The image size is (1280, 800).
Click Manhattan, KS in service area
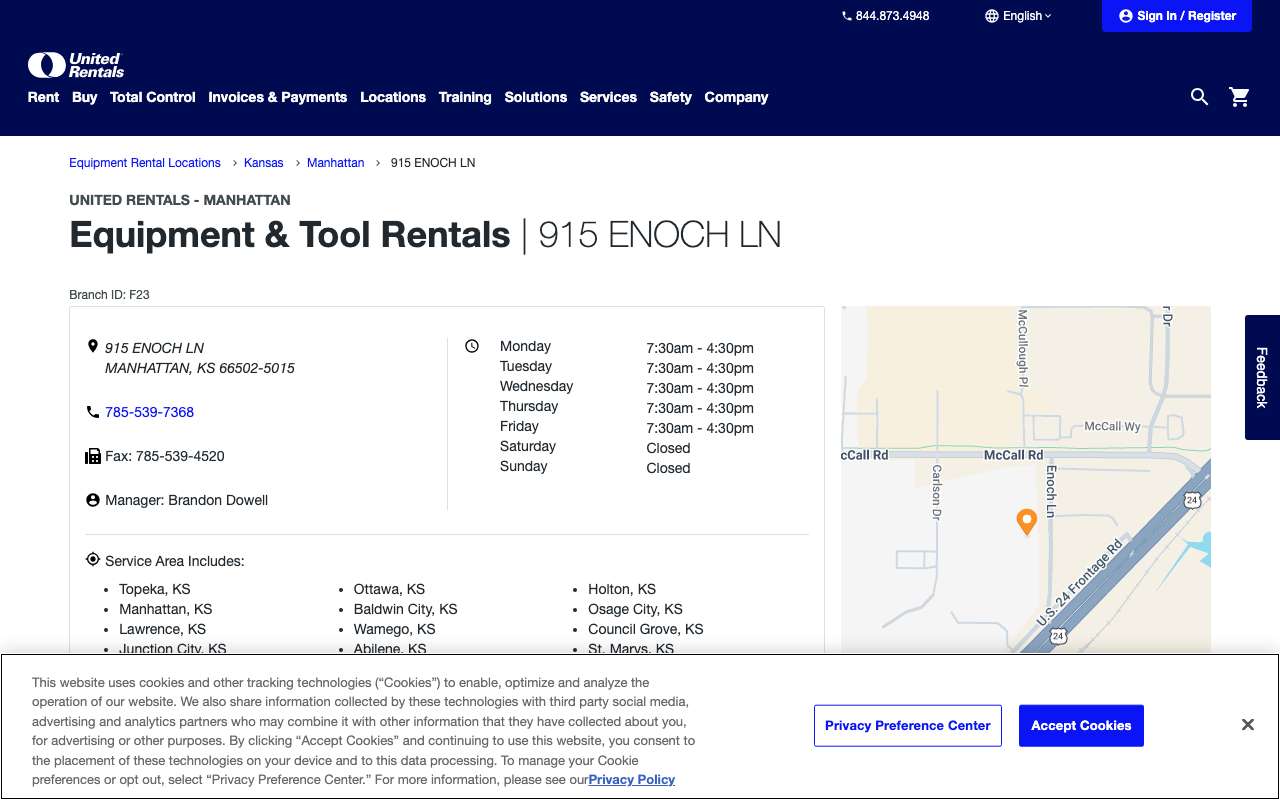[165, 609]
